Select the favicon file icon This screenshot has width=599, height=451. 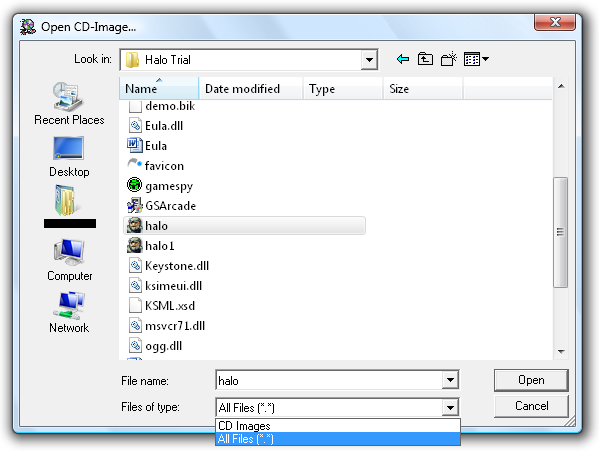[x=134, y=165]
